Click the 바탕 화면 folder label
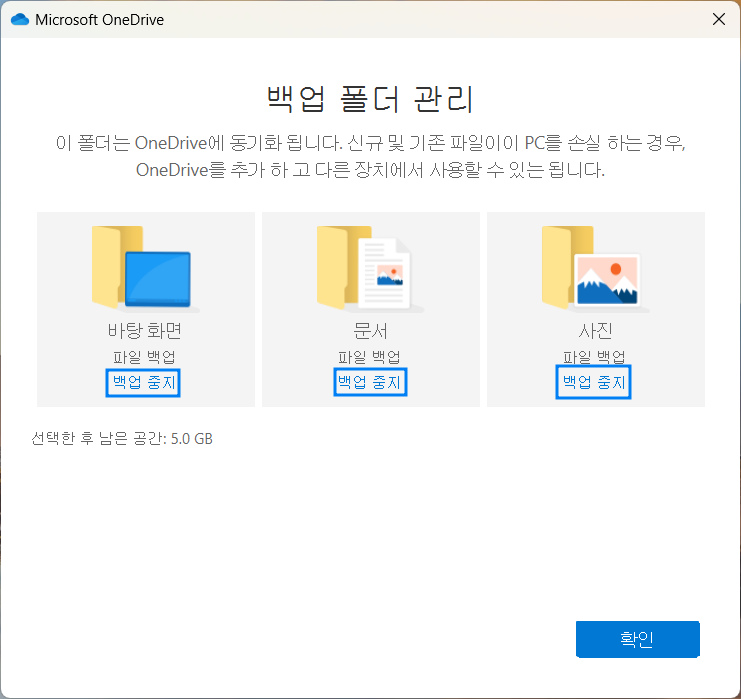 (145, 330)
